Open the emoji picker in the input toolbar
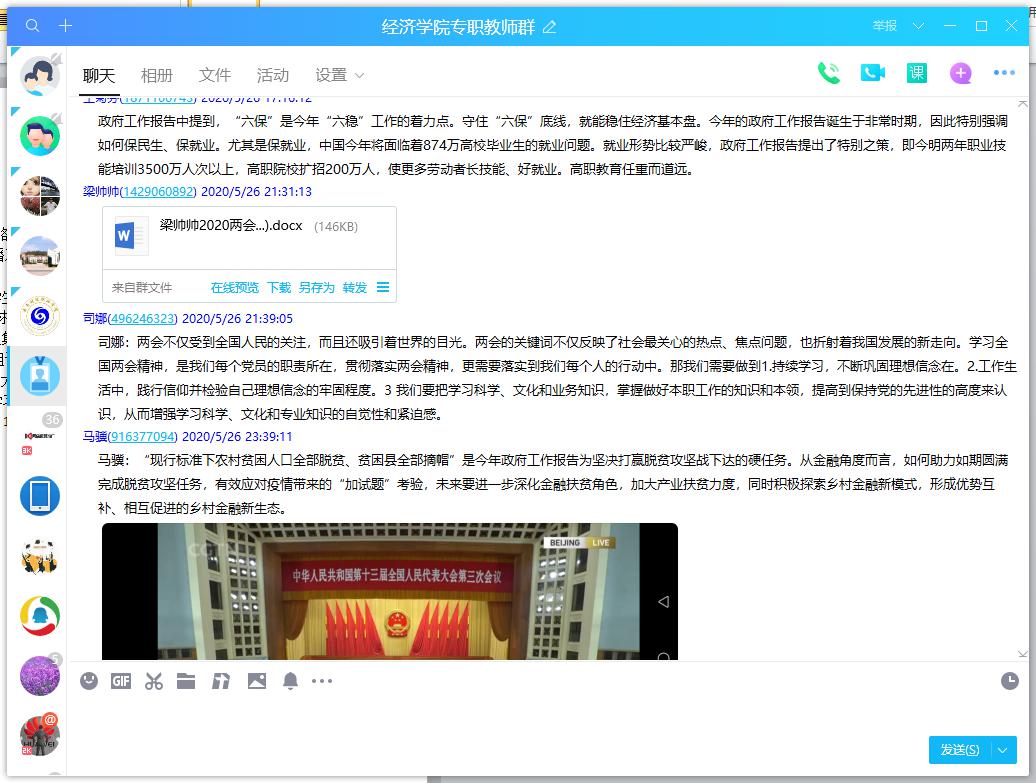 click(90, 681)
